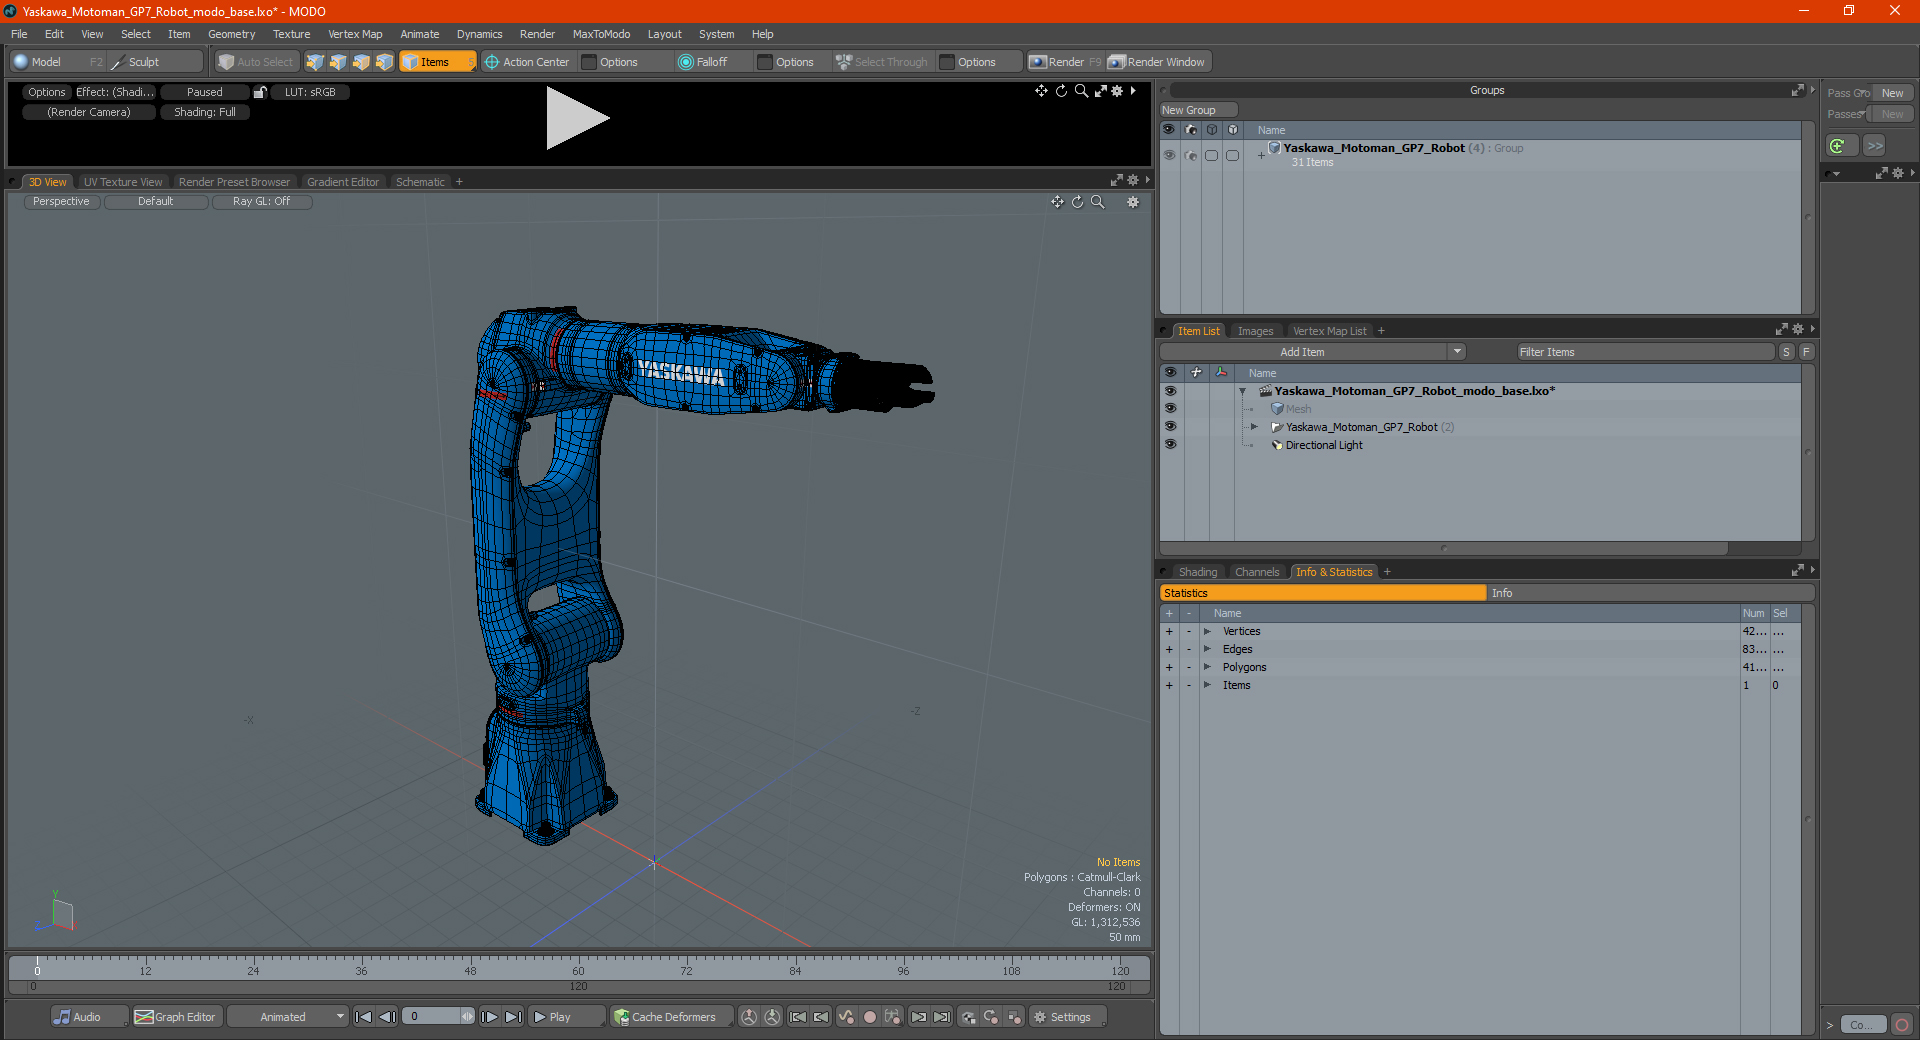Click 3D viewport rotate icon
The width and height of the screenshot is (1920, 1040).
click(x=1077, y=202)
